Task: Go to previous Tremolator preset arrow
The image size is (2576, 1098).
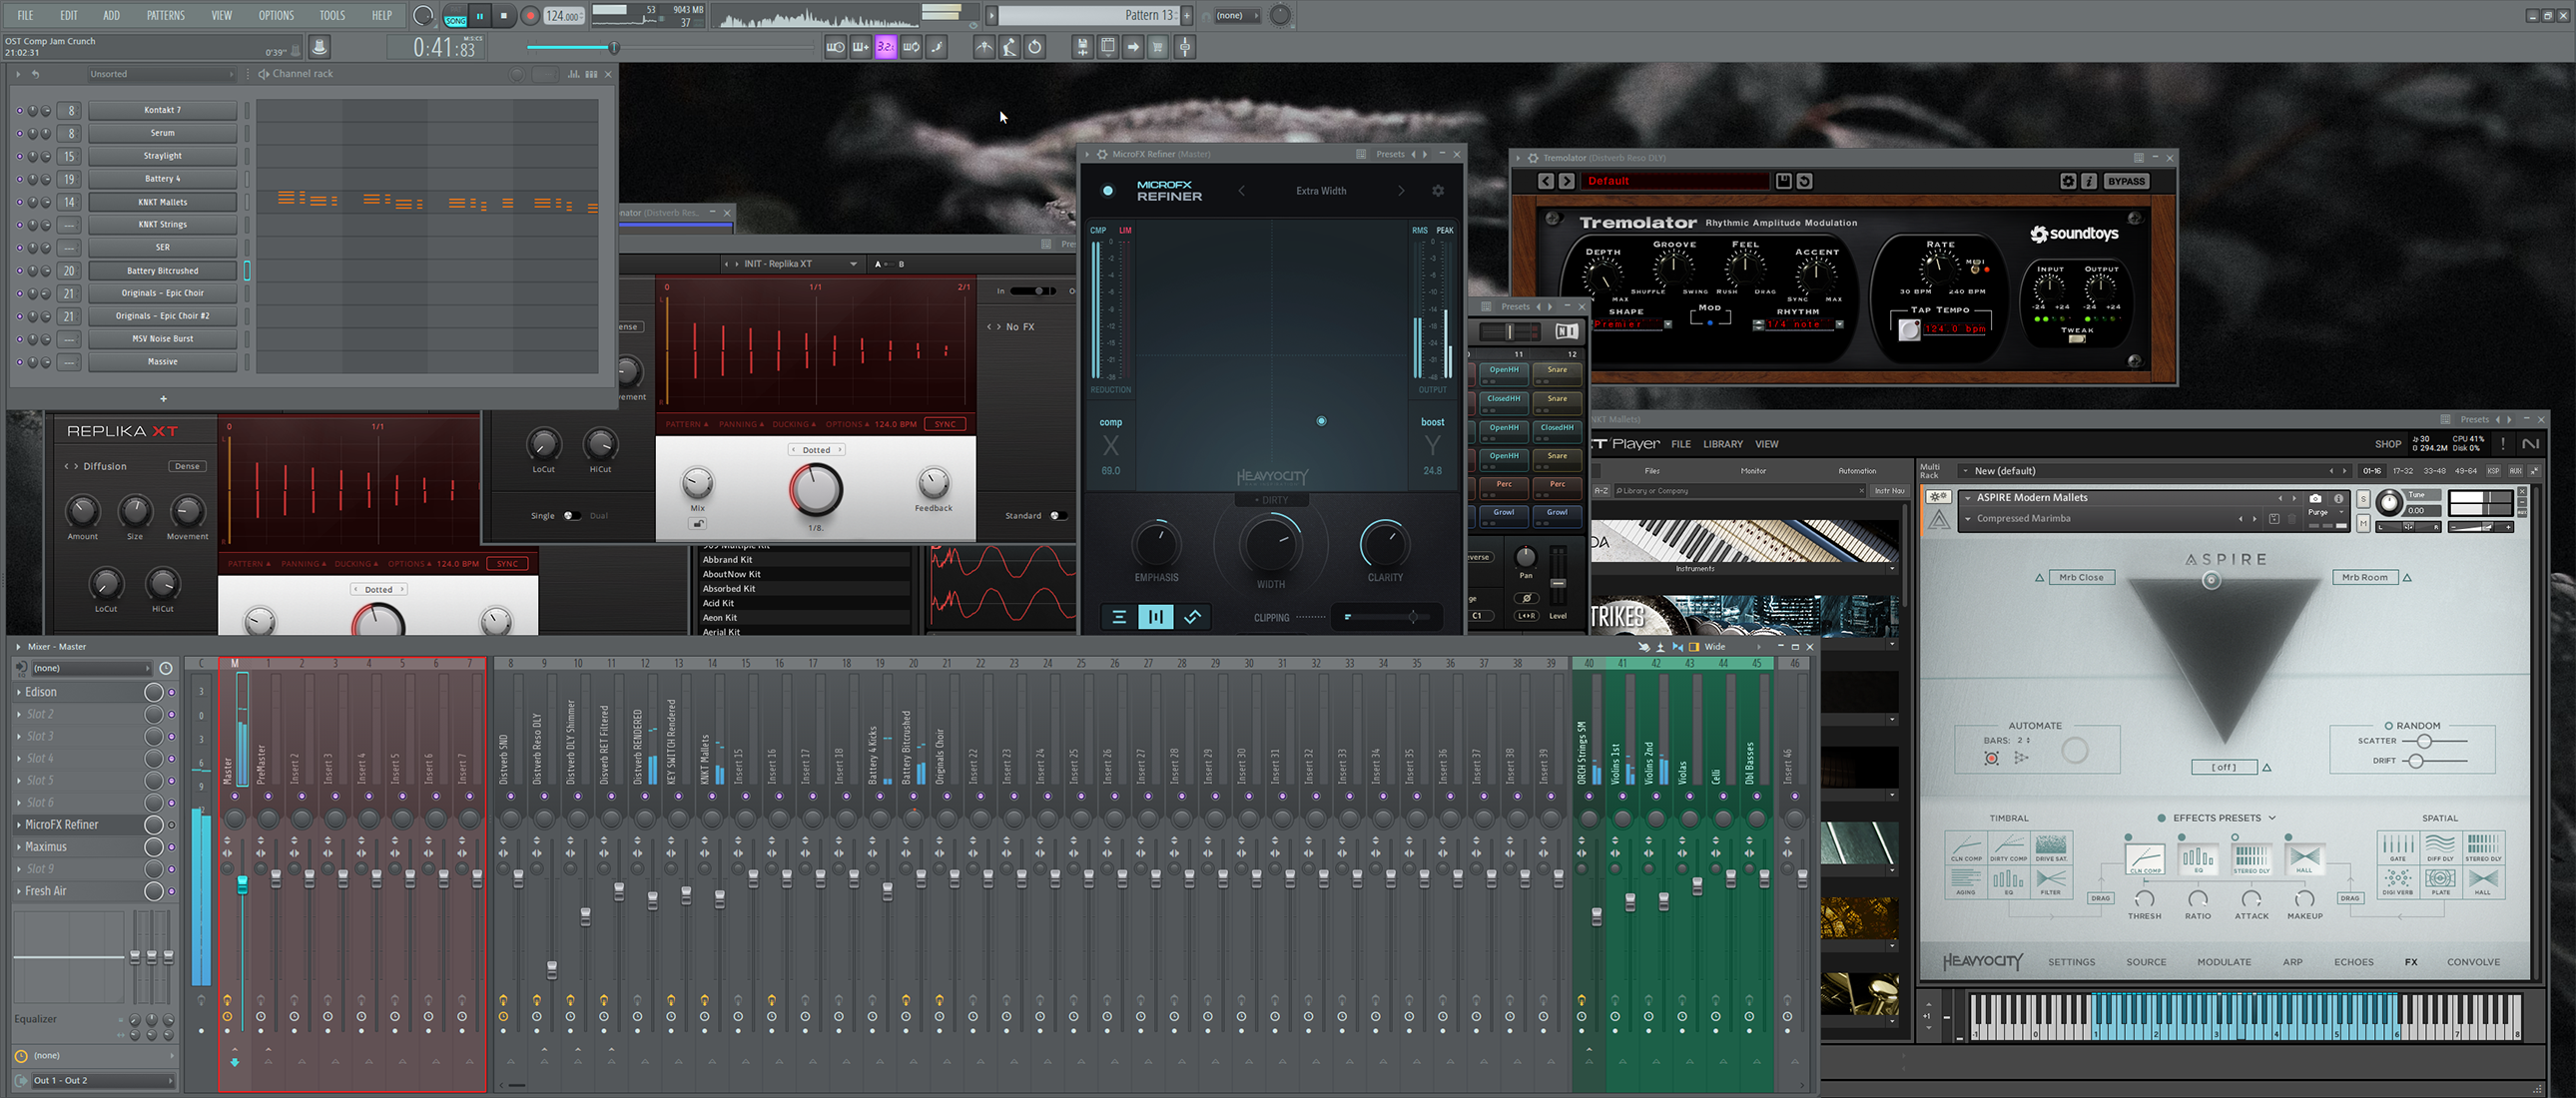Action: [1546, 181]
